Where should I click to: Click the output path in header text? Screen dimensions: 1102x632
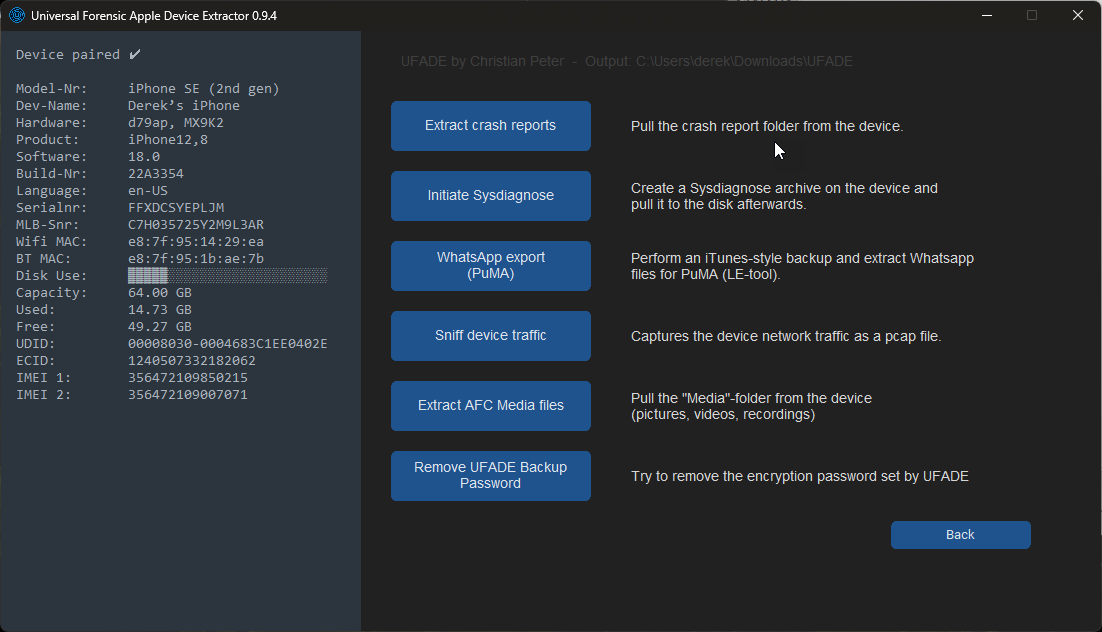(744, 62)
